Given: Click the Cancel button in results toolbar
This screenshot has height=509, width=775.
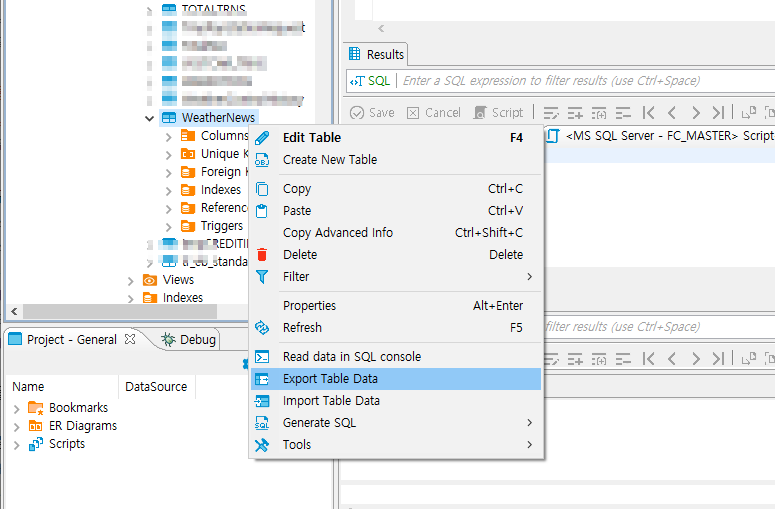Looking at the screenshot, I should [x=434, y=113].
